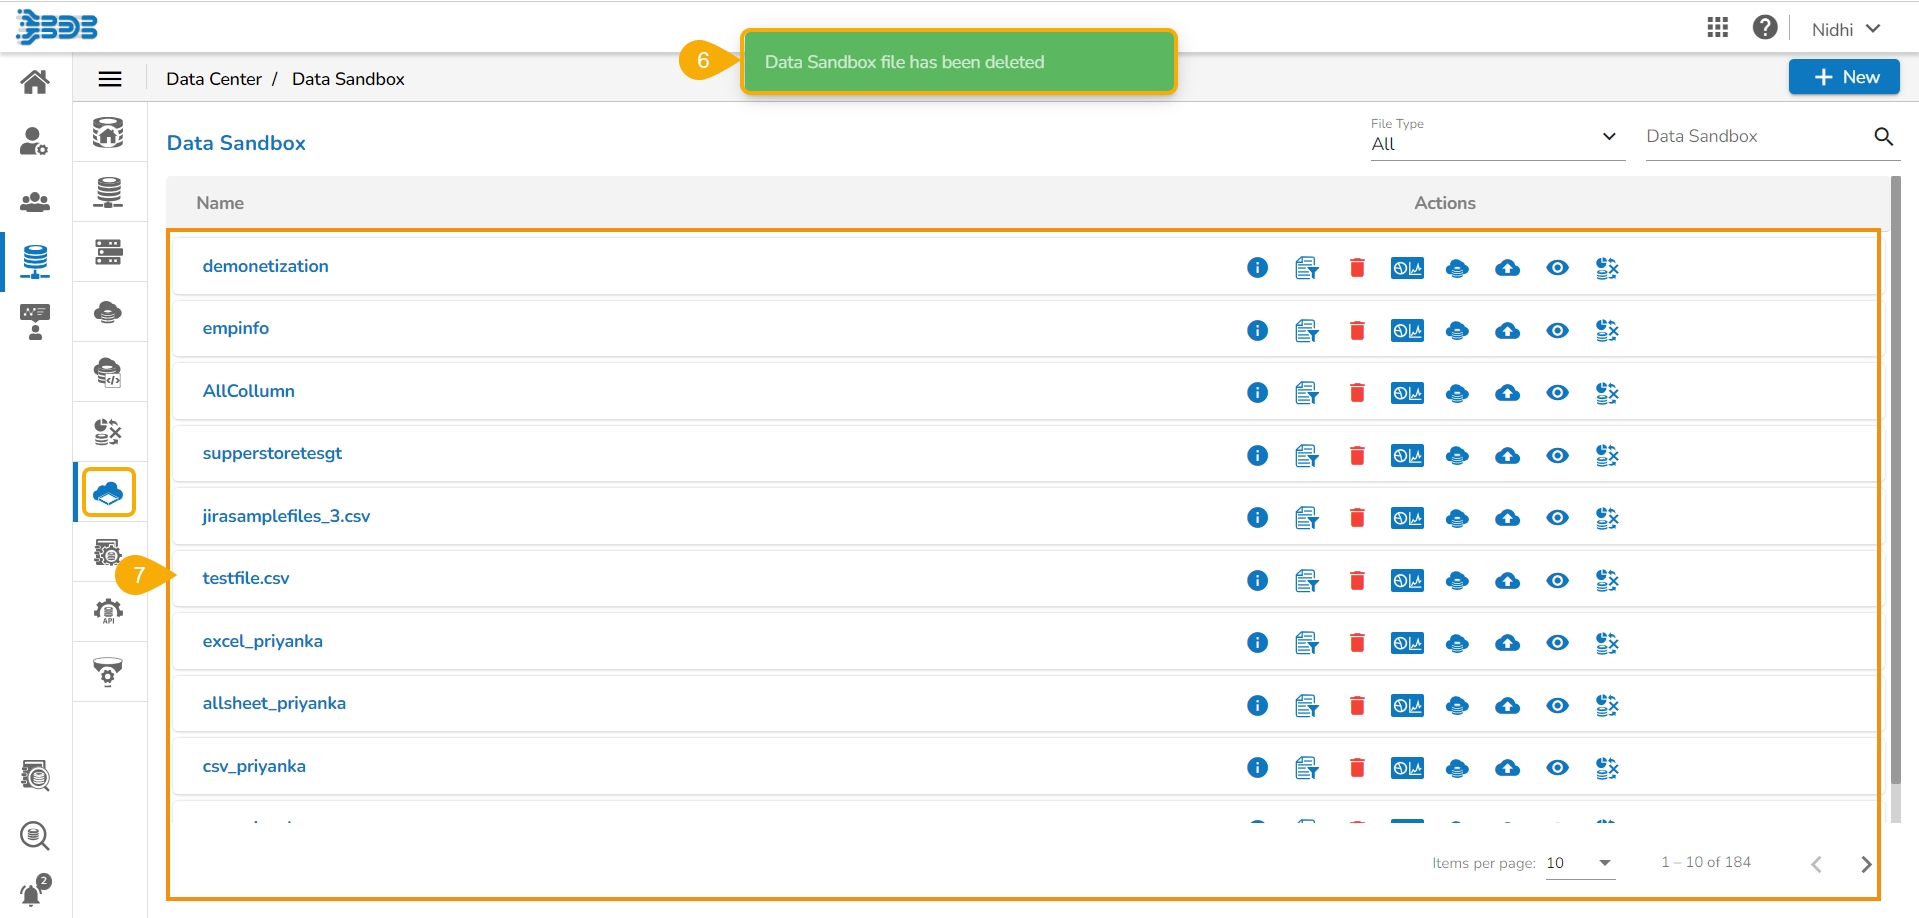Click the New button

click(1844, 77)
